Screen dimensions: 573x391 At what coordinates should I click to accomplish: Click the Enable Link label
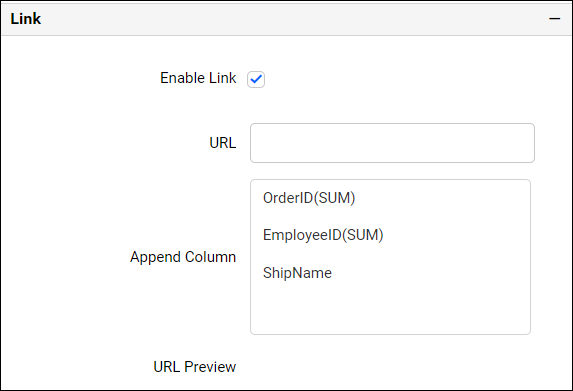198,78
